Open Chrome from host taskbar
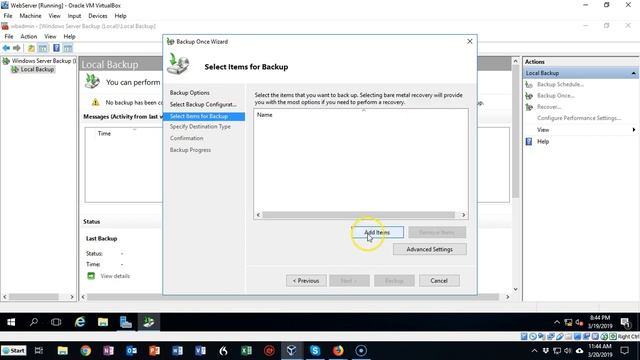Image resolution: width=640 pixels, height=360 pixels. (x=85, y=351)
